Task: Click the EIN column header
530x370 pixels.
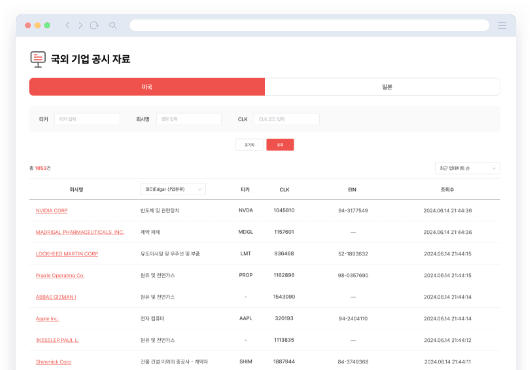Action: tap(352, 190)
